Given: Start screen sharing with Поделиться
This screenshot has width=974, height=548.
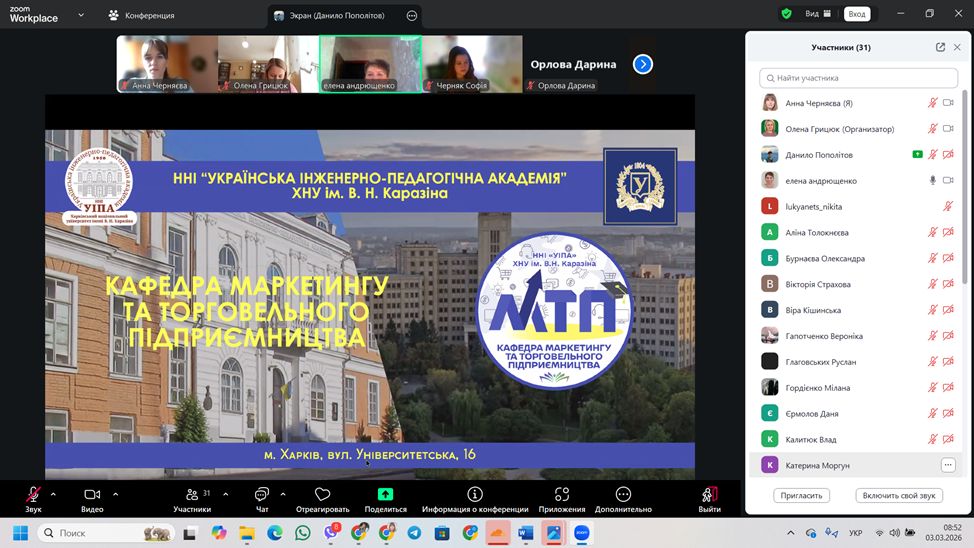Looking at the screenshot, I should coord(385,497).
